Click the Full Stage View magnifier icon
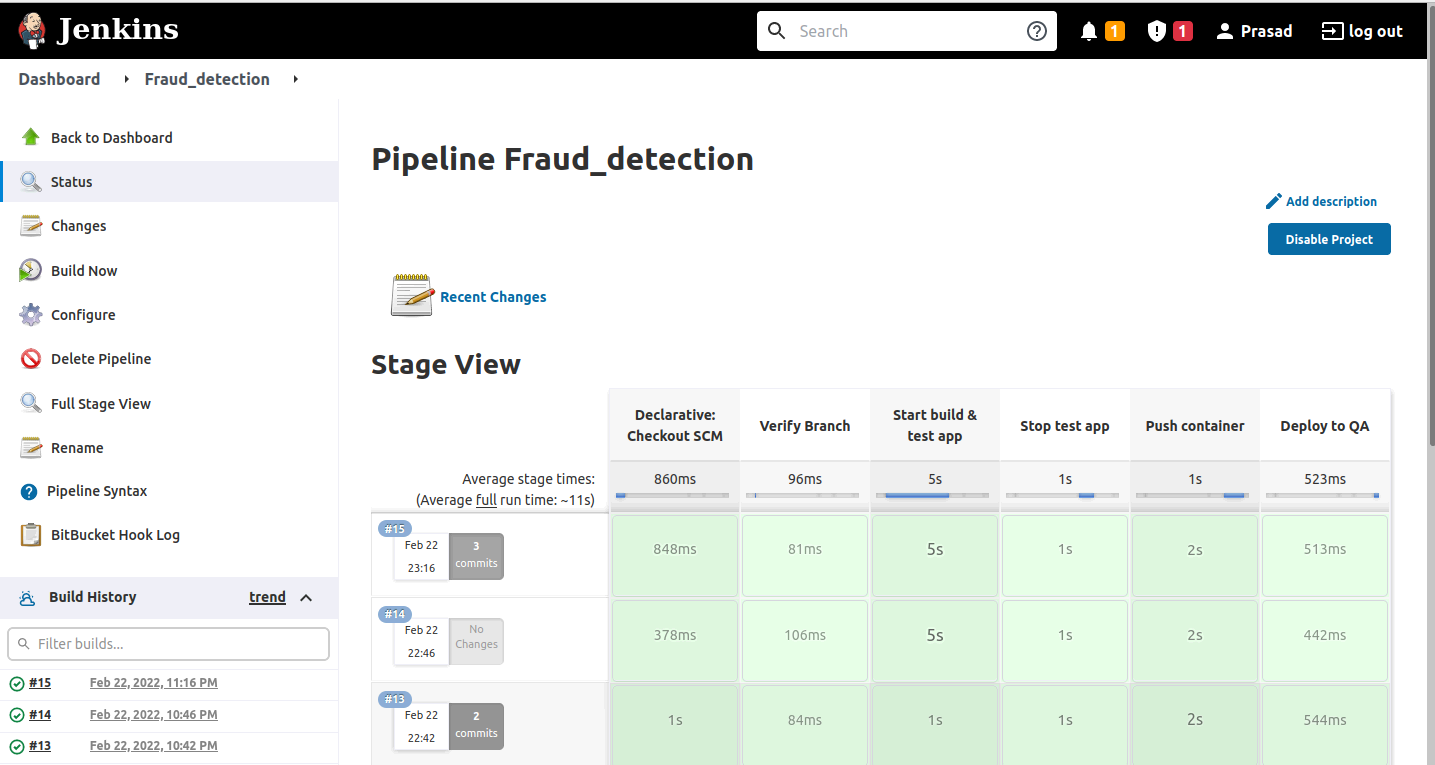The width and height of the screenshot is (1435, 765). (x=31, y=403)
